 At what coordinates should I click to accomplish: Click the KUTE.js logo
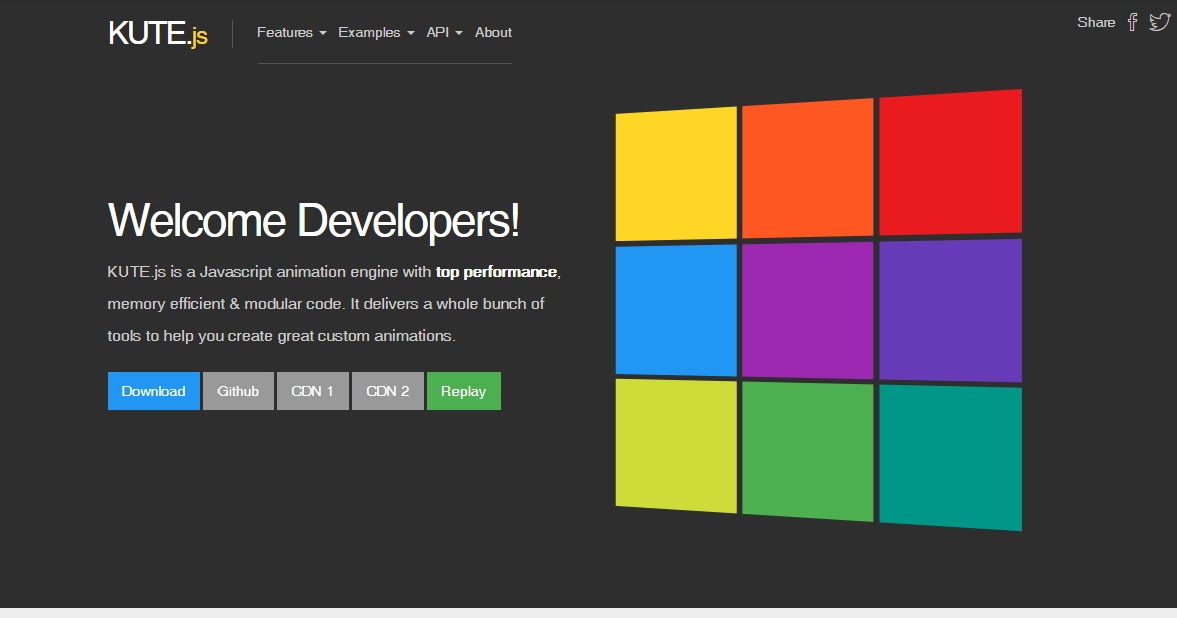click(x=157, y=31)
